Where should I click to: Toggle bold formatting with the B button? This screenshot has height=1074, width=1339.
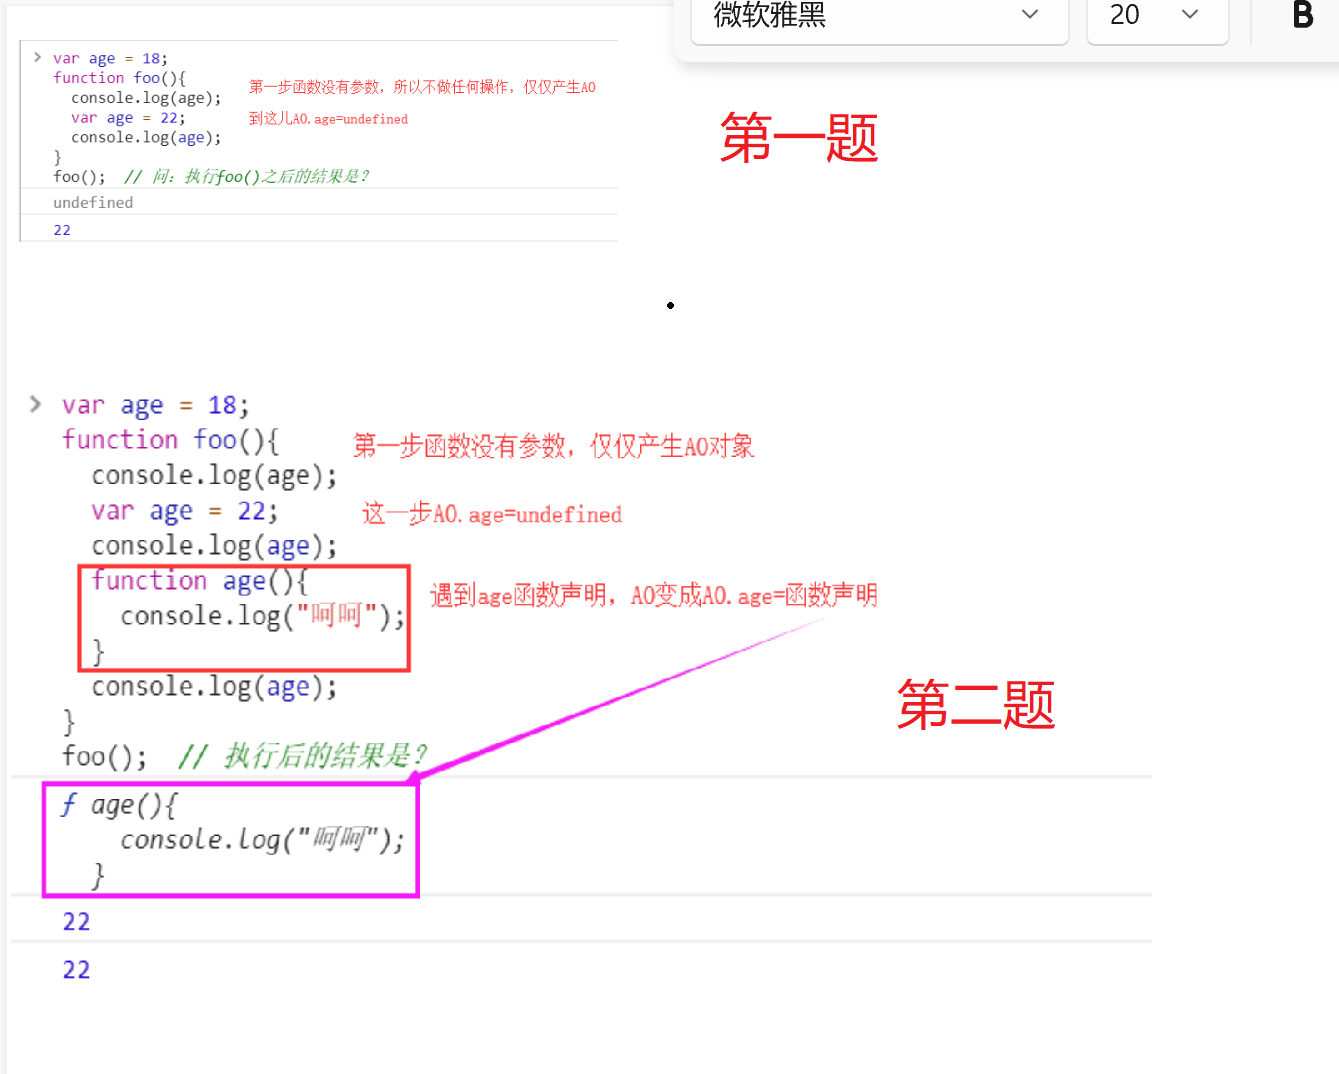click(1302, 15)
